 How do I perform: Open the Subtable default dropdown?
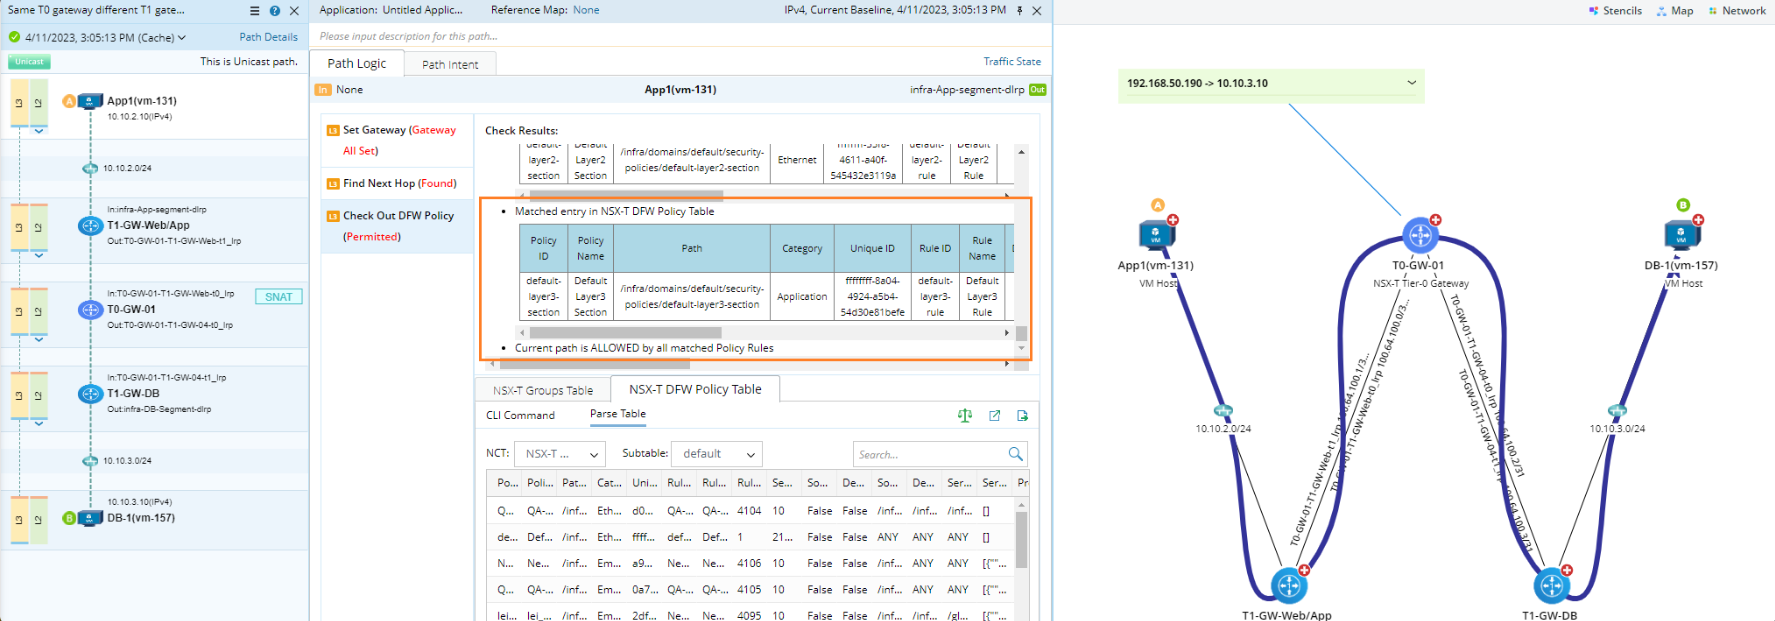pos(717,454)
